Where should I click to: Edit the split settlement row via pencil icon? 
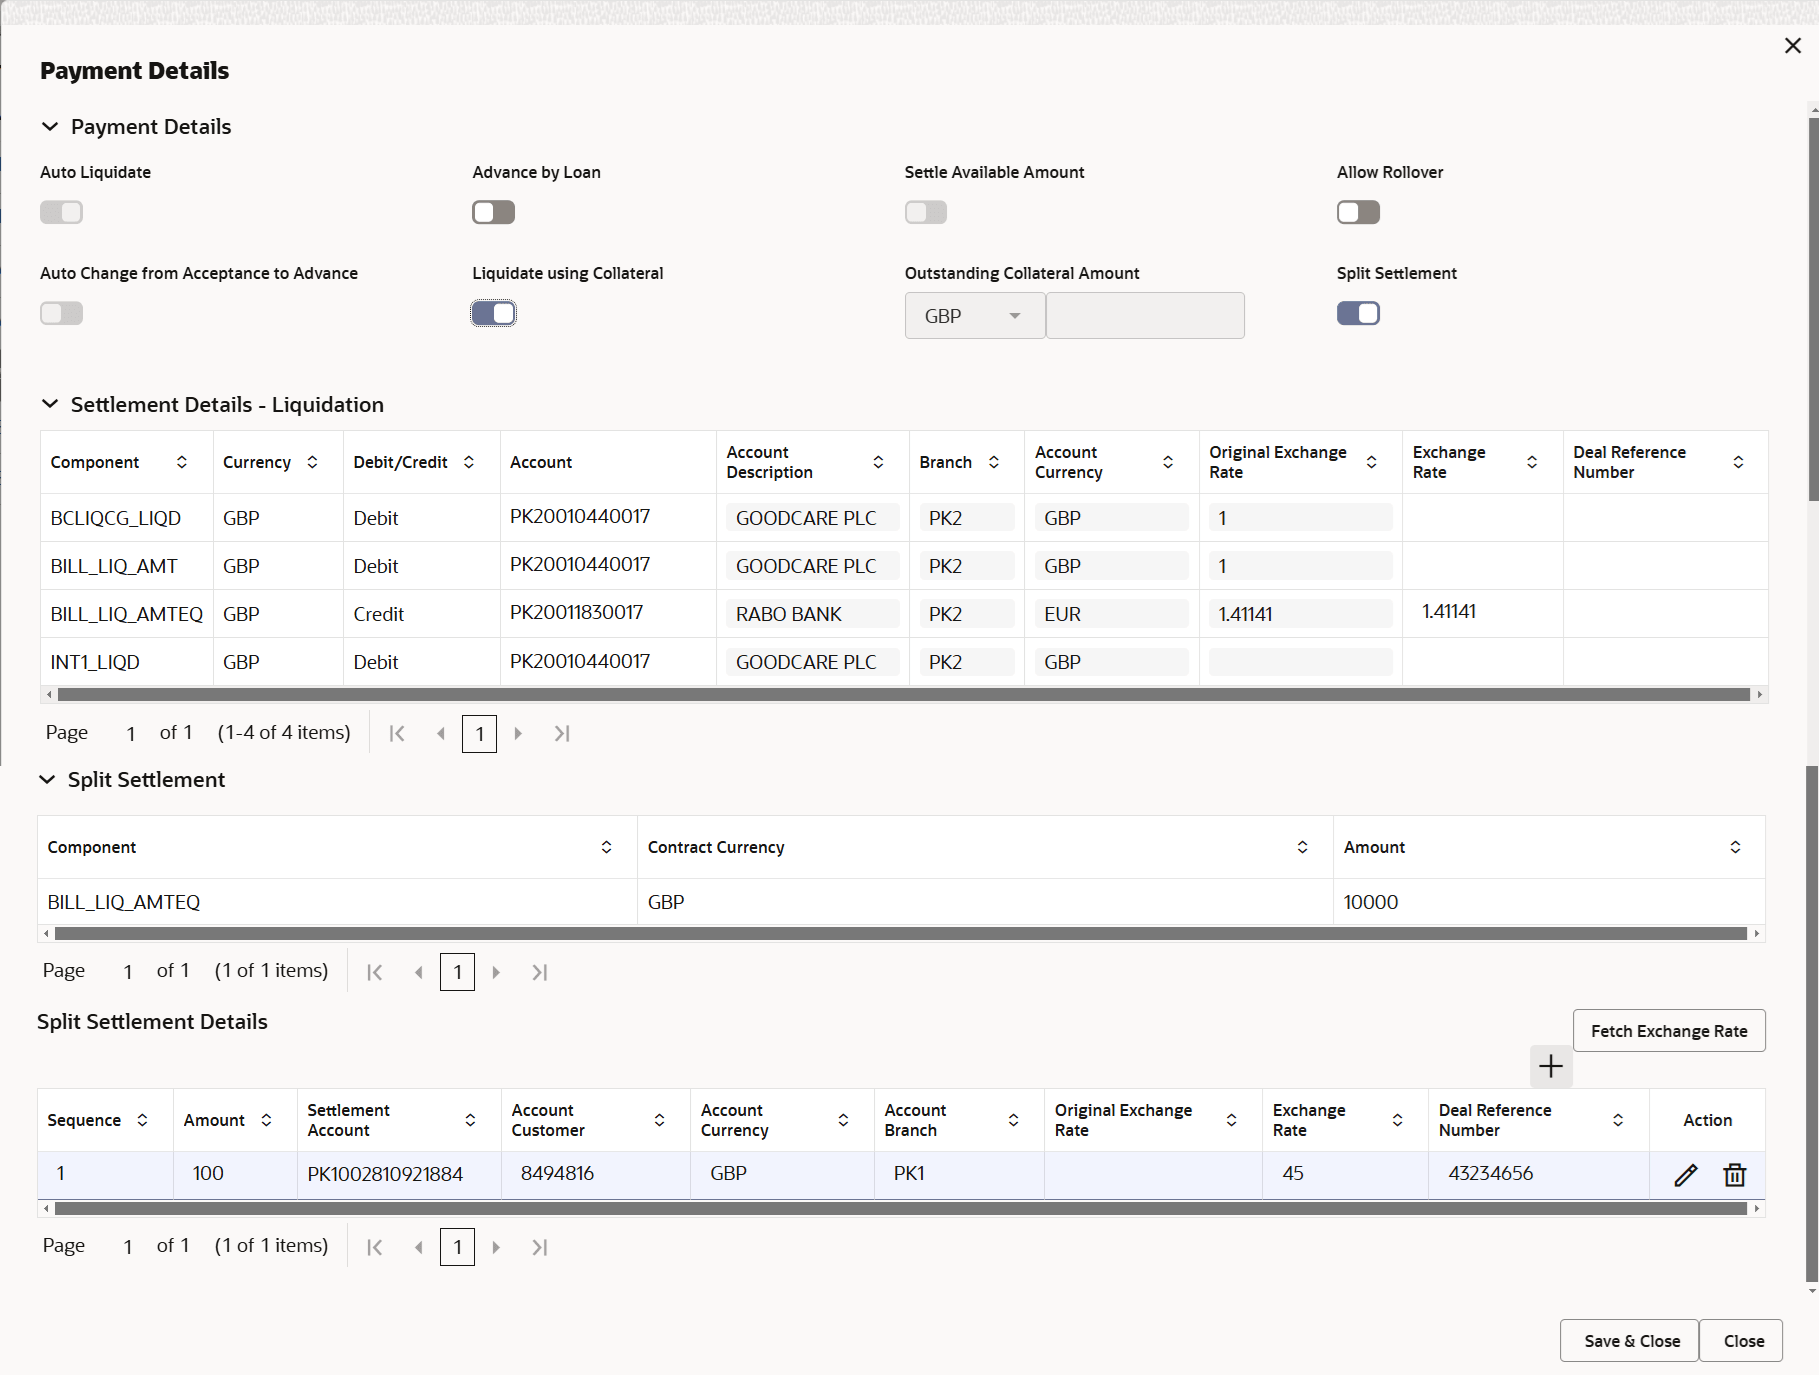(x=1685, y=1174)
